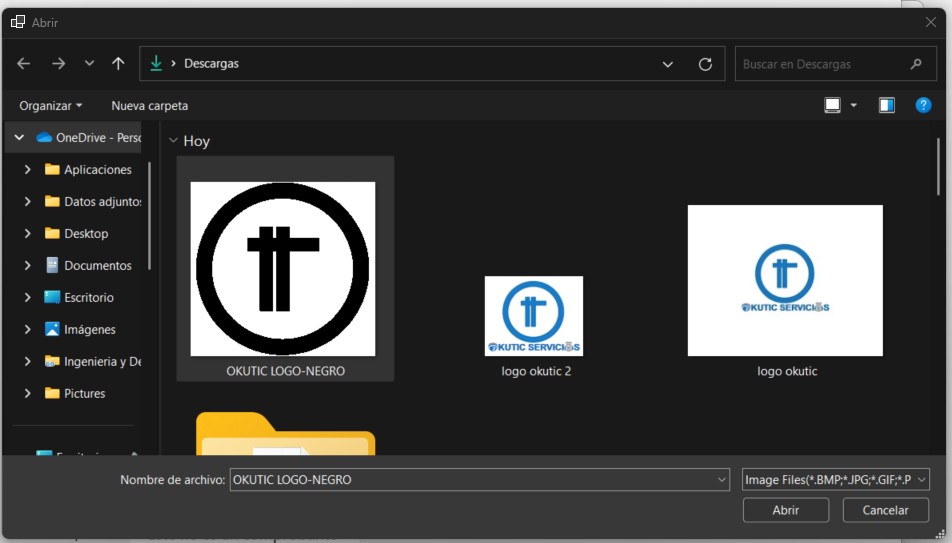This screenshot has height=543, width=952.
Task: Expand the Aplicaciones folder tree node
Action: 28,170
